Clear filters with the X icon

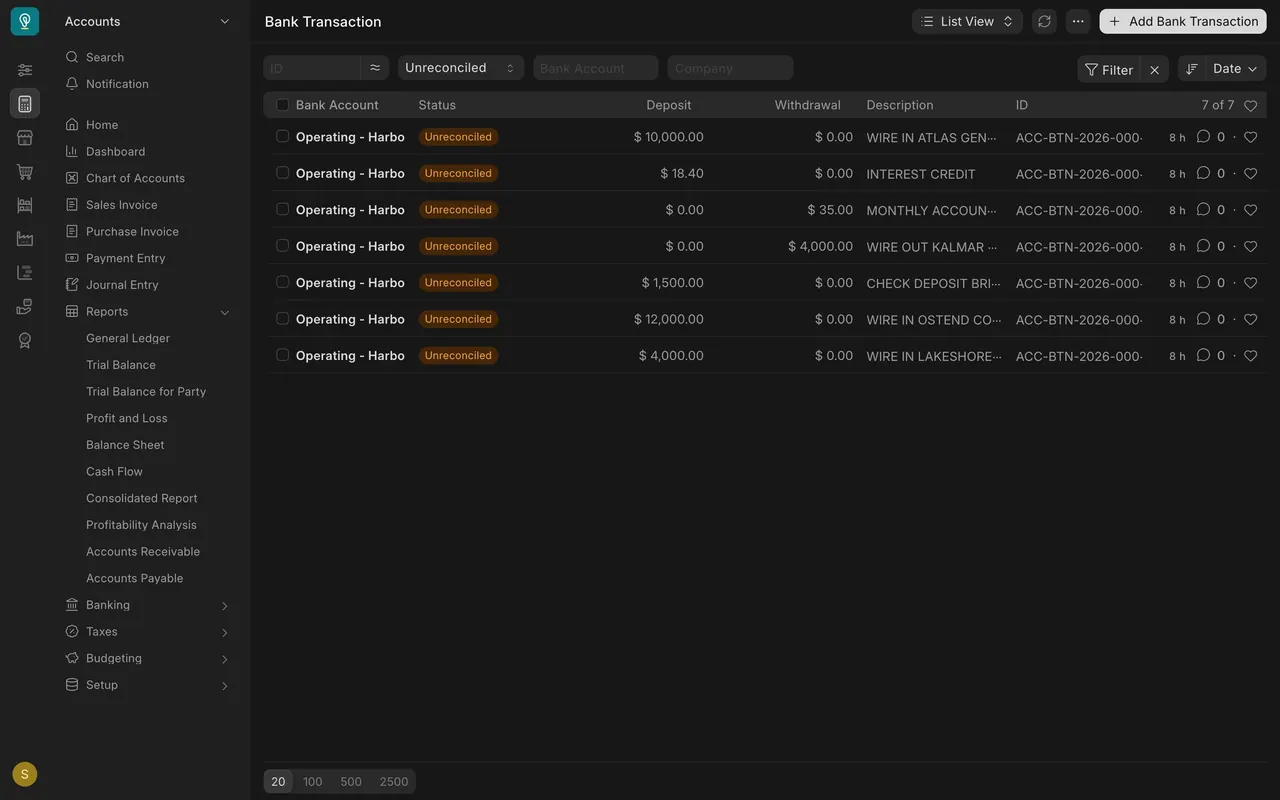pos(1154,69)
